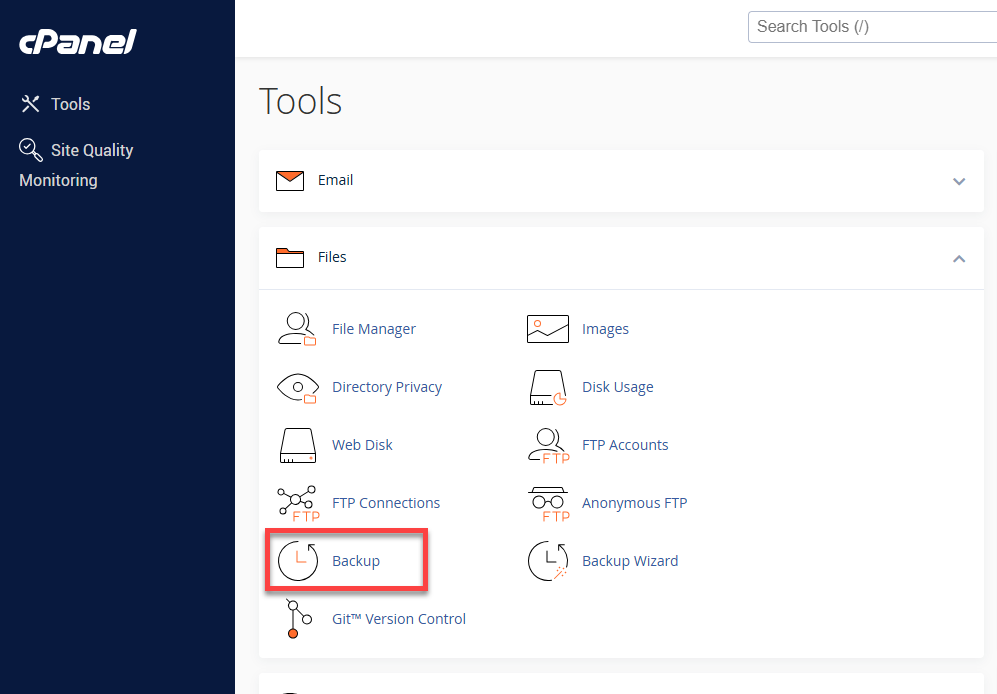The height and width of the screenshot is (694, 997).
Task: Click the Backup link text
Action: tap(356, 561)
